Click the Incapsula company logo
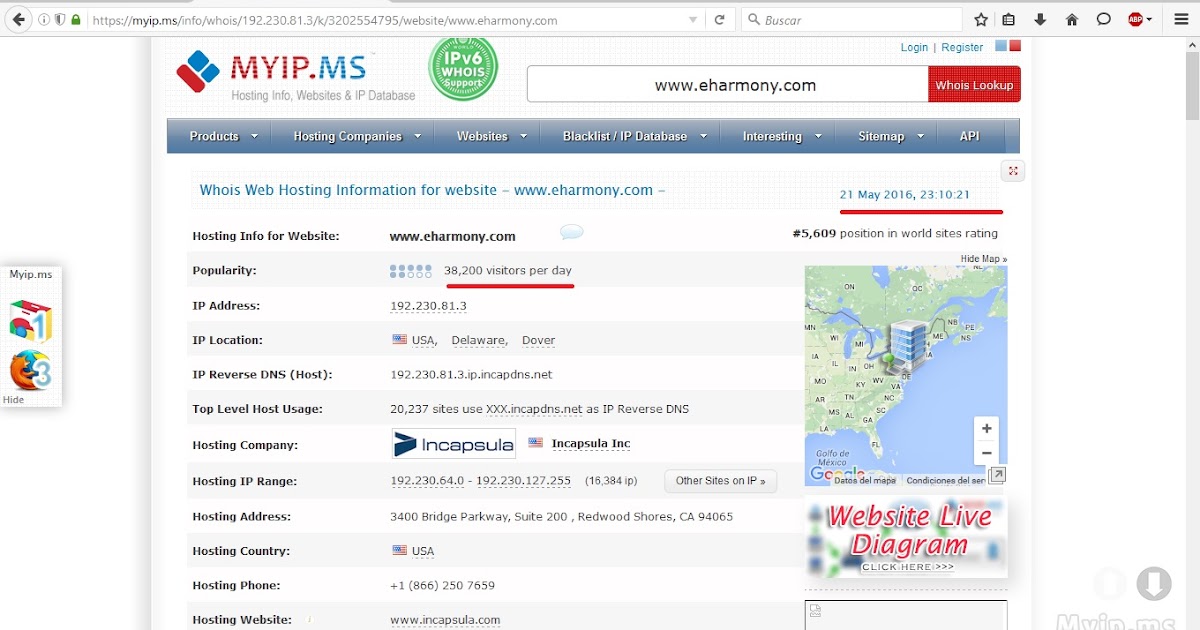The image size is (1200, 630). [x=453, y=444]
